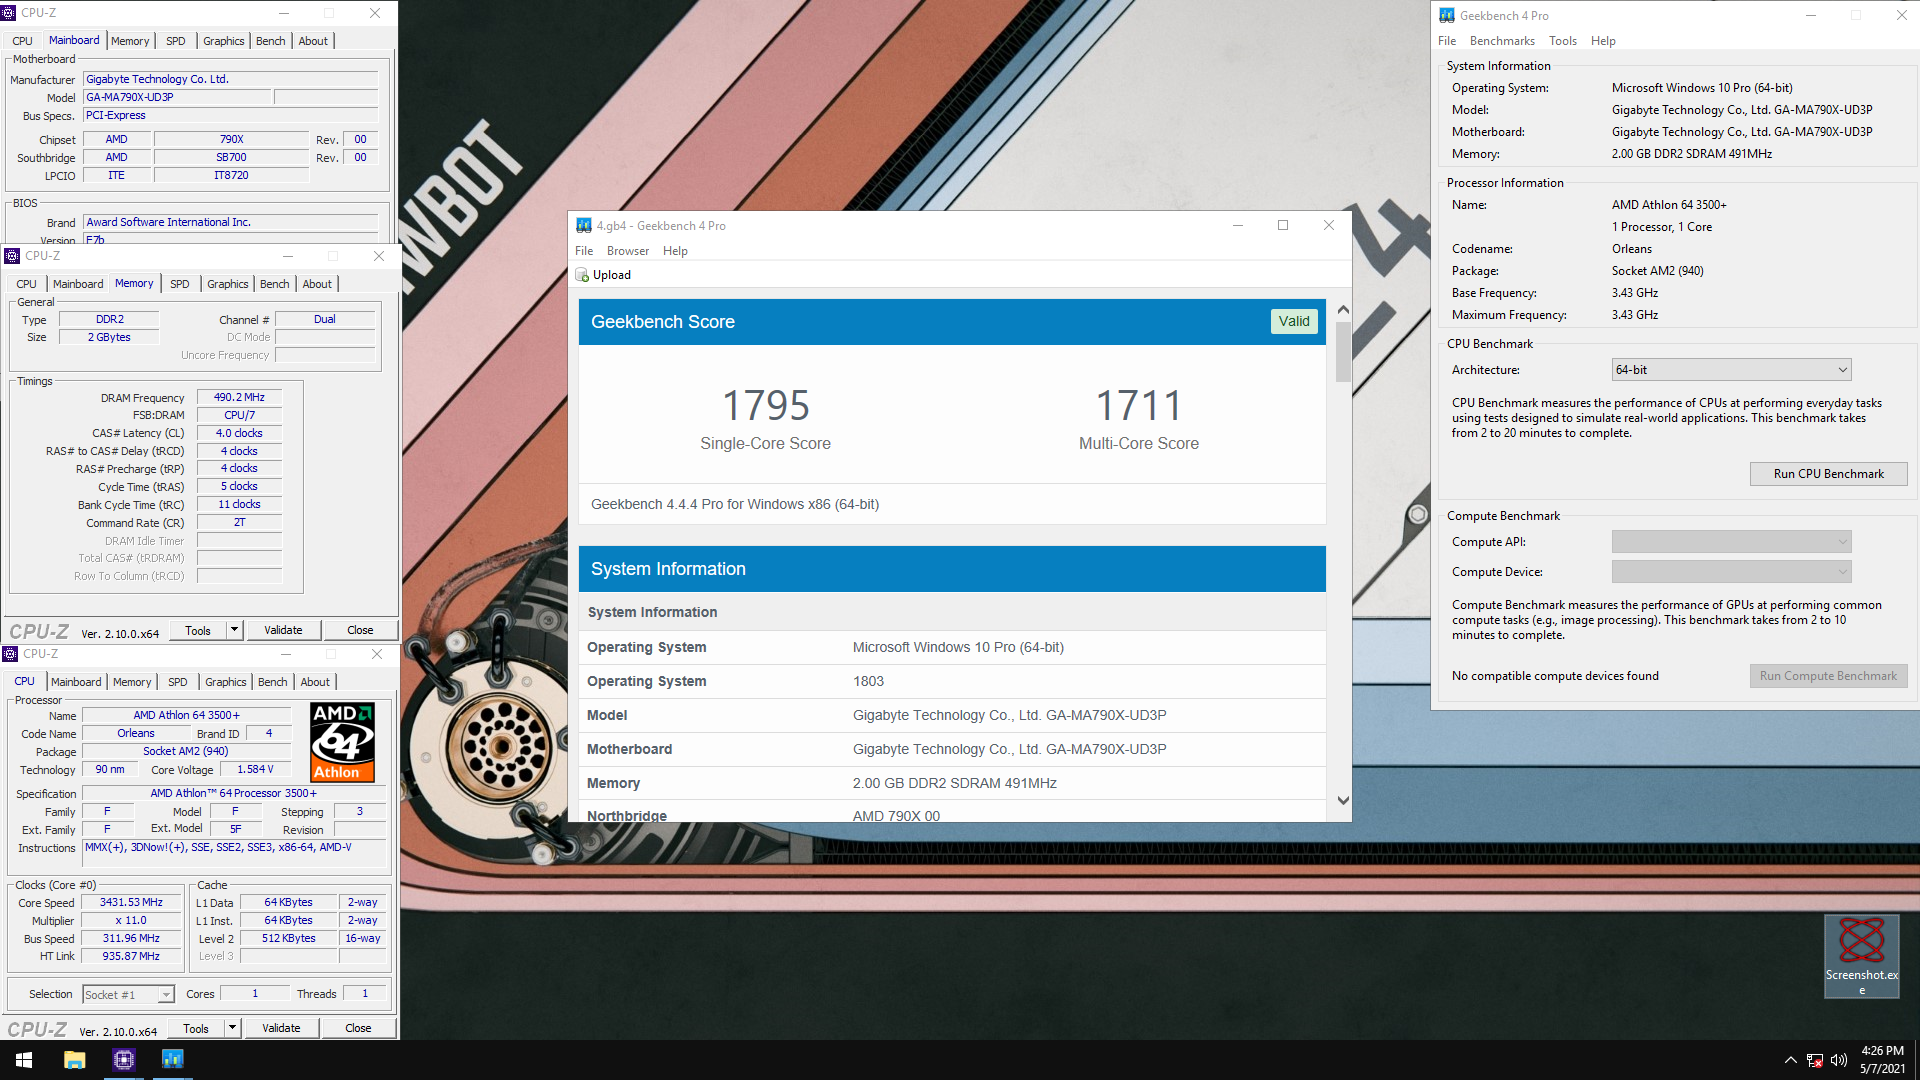Click multi-core score 1711
This screenshot has width=1920, height=1080.
point(1139,406)
